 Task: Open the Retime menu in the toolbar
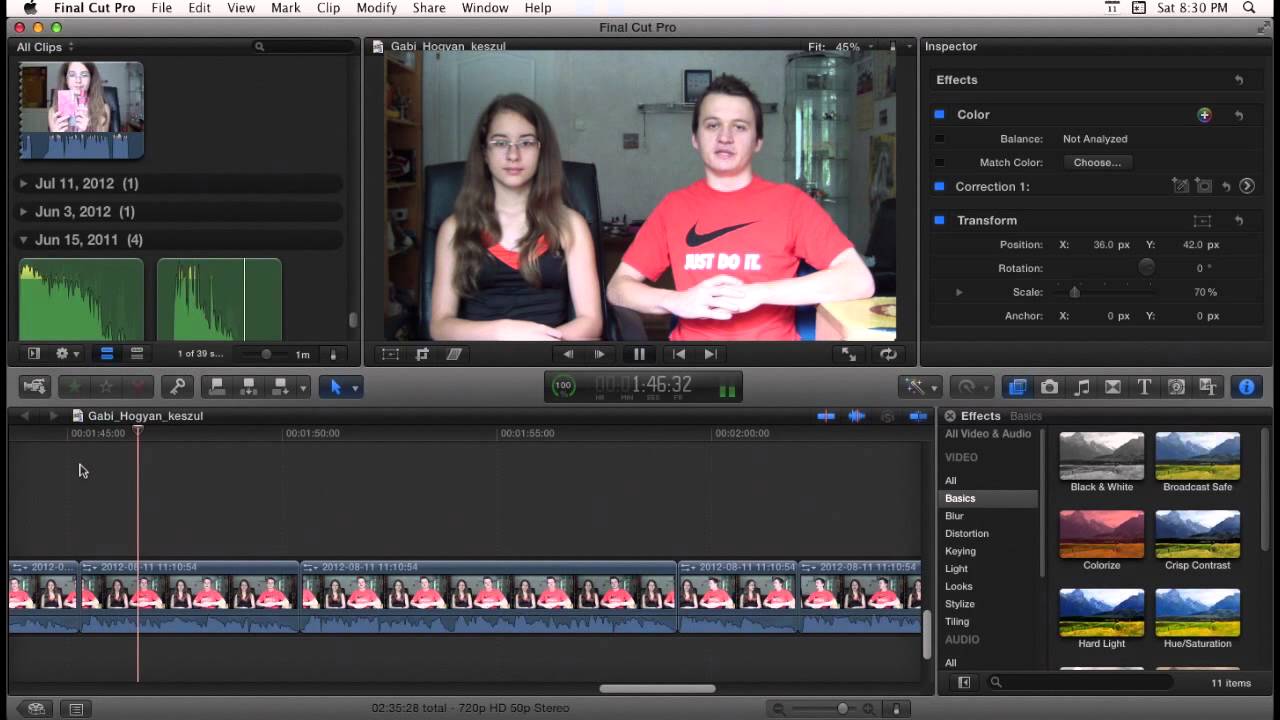click(x=970, y=387)
